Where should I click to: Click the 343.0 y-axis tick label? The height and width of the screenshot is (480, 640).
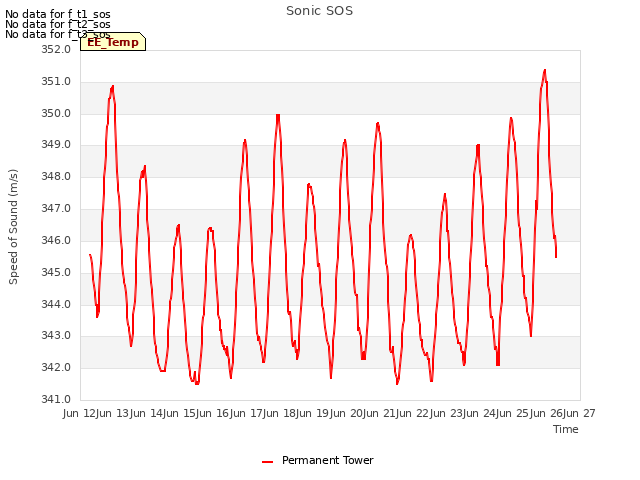[56, 336]
